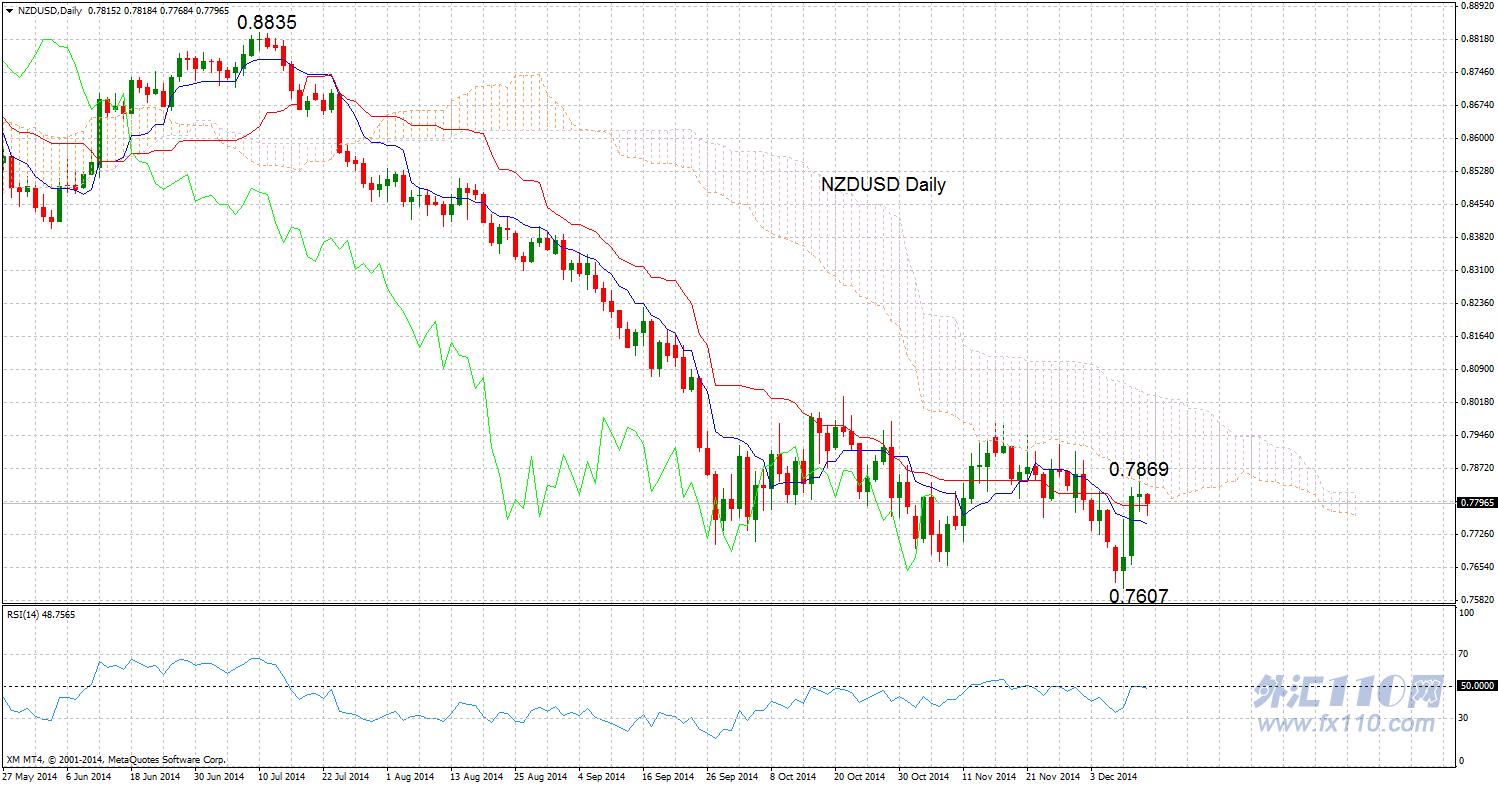Click the RSI 30 level on indicator scale

[1465, 717]
